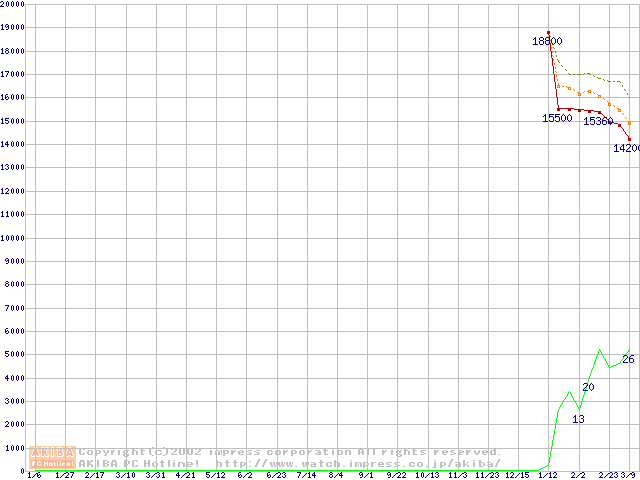This screenshot has width=640, height=480.
Task: Click the 1/12 date on x-axis
Action: [548, 475]
